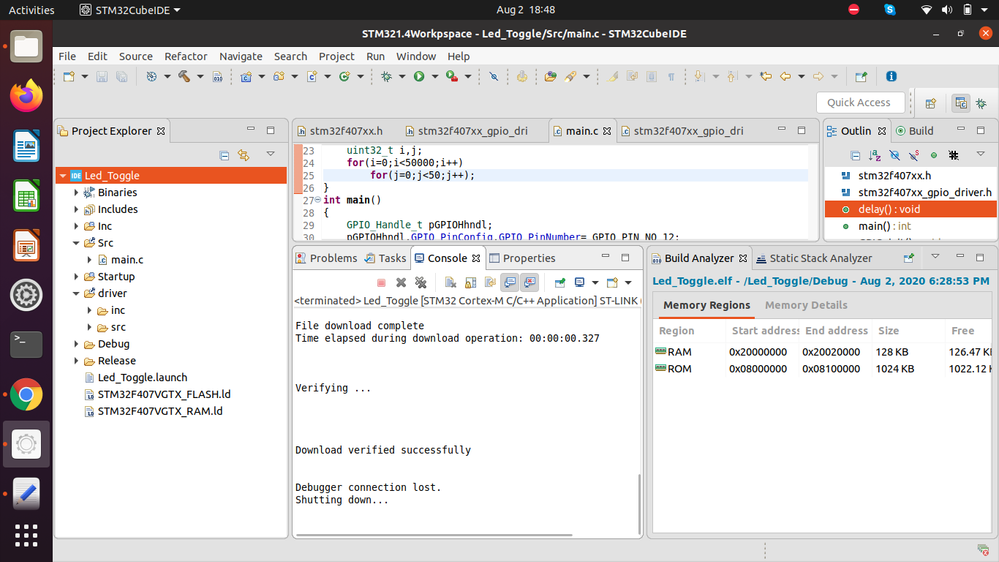This screenshot has height=562, width=999.
Task: Toggle Hide Fields in Outline toolbar
Action: 895,155
